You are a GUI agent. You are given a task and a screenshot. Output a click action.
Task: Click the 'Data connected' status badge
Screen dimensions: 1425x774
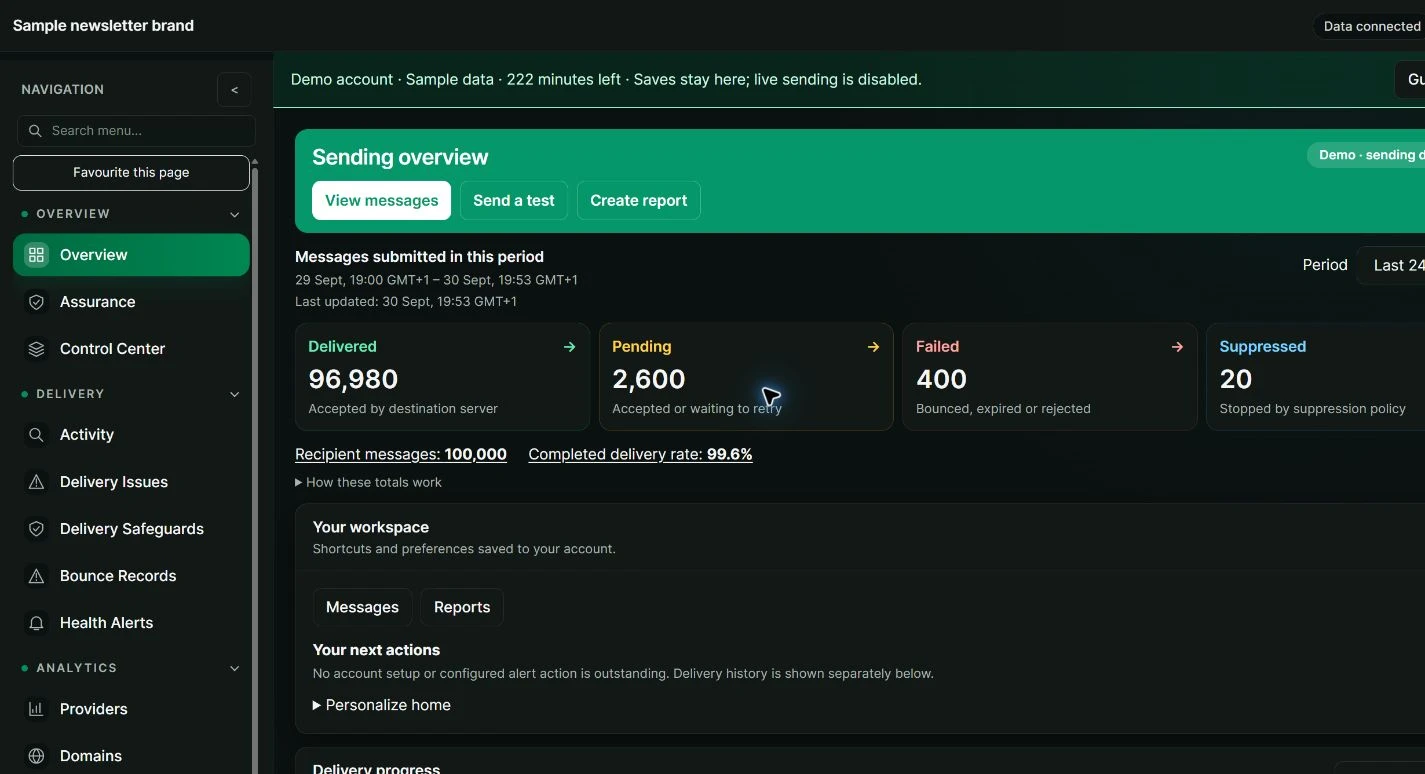click(1369, 26)
